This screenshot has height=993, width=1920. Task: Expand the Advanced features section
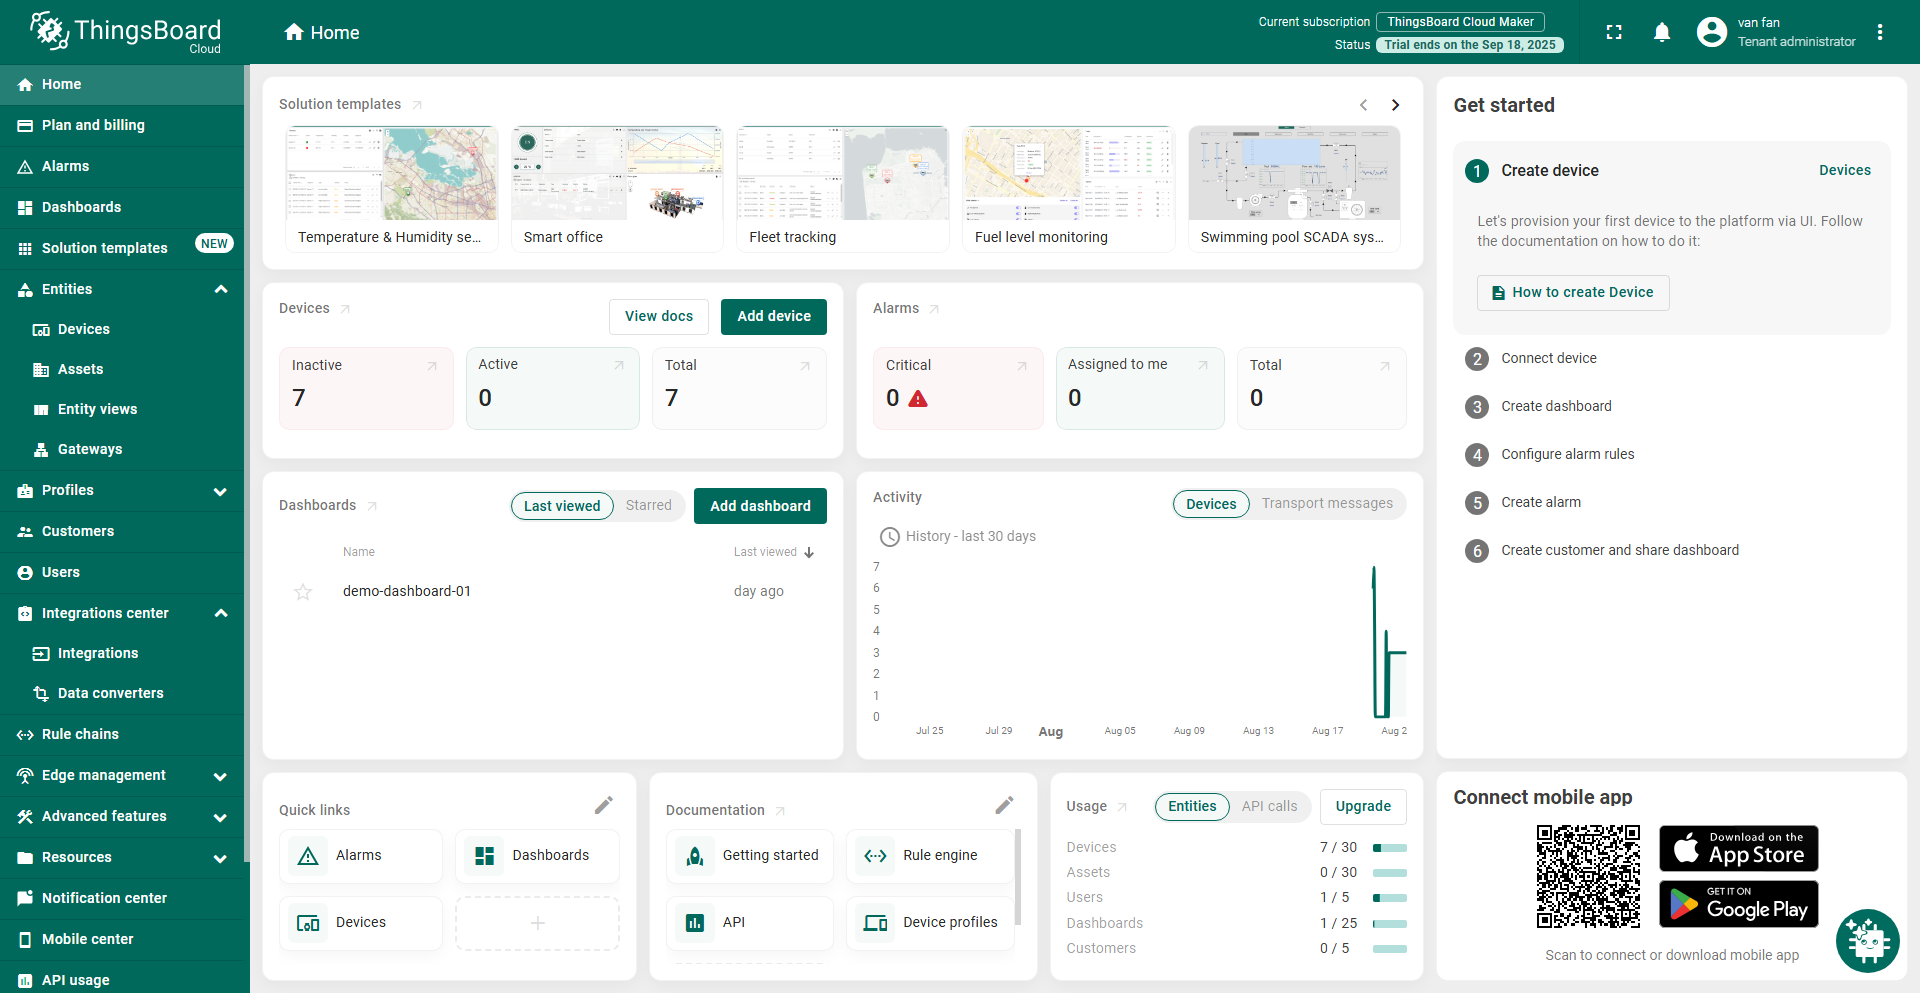221,817
